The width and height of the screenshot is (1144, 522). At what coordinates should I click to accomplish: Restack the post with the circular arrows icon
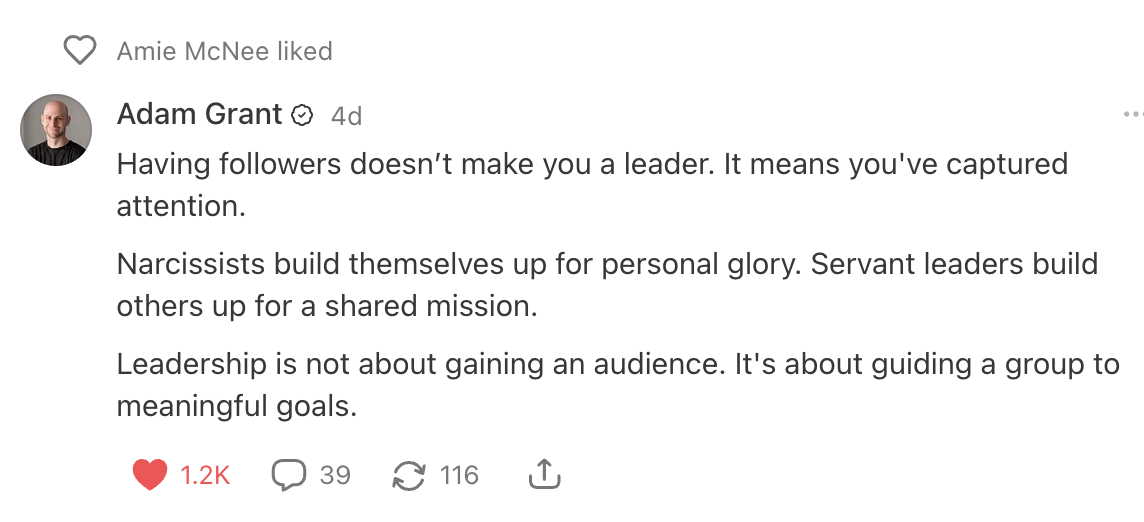point(409,475)
